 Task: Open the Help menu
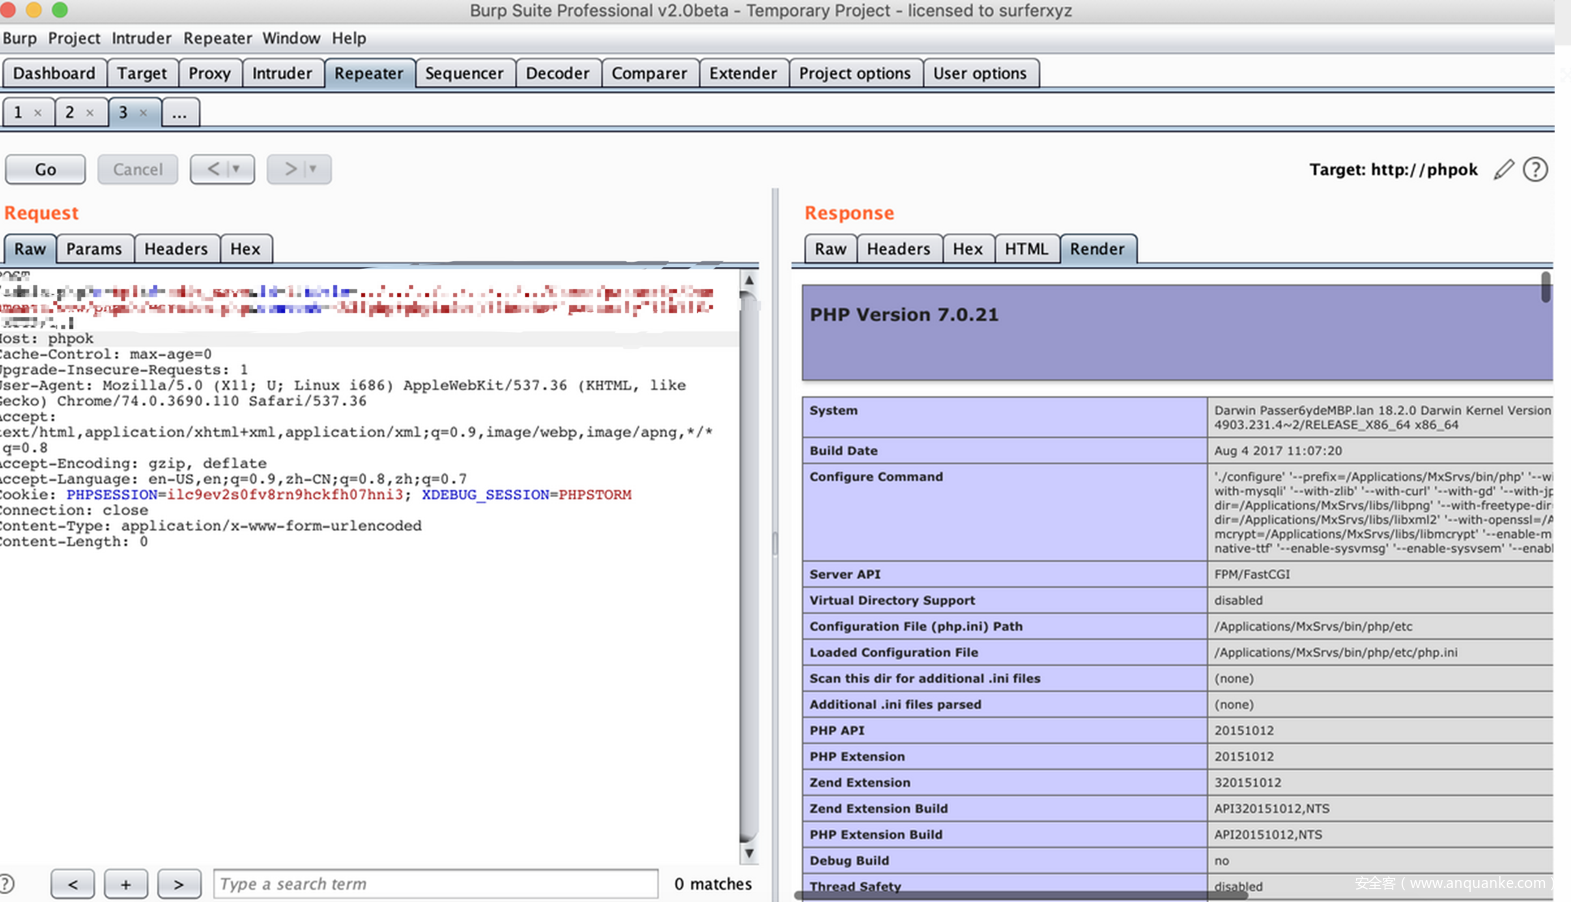[x=349, y=38]
